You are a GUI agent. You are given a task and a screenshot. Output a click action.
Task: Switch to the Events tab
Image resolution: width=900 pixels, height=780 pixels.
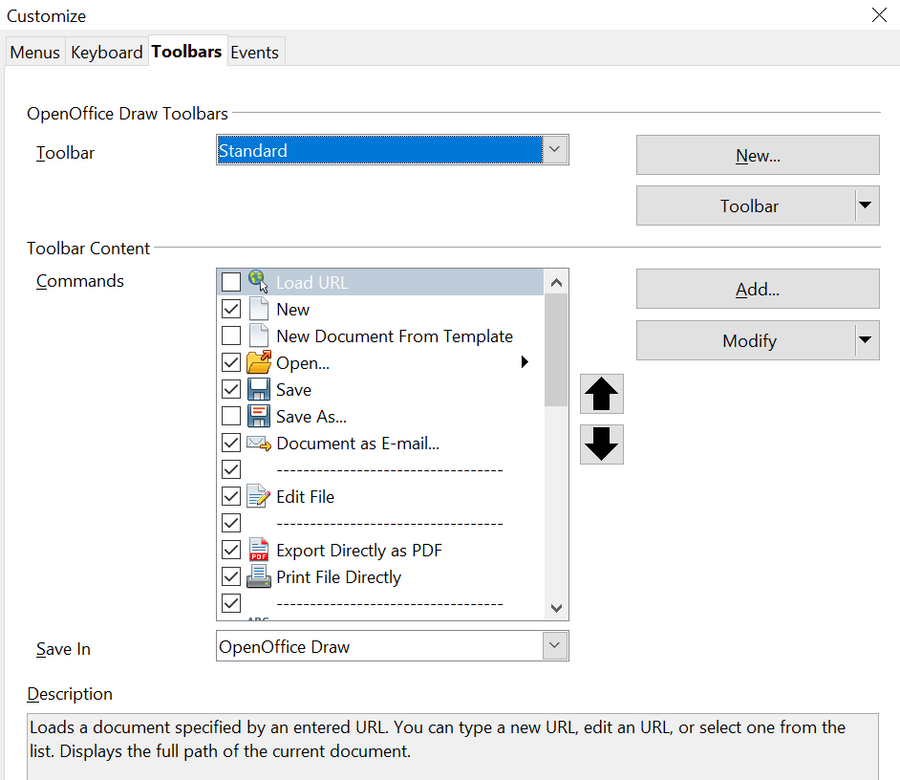point(255,52)
